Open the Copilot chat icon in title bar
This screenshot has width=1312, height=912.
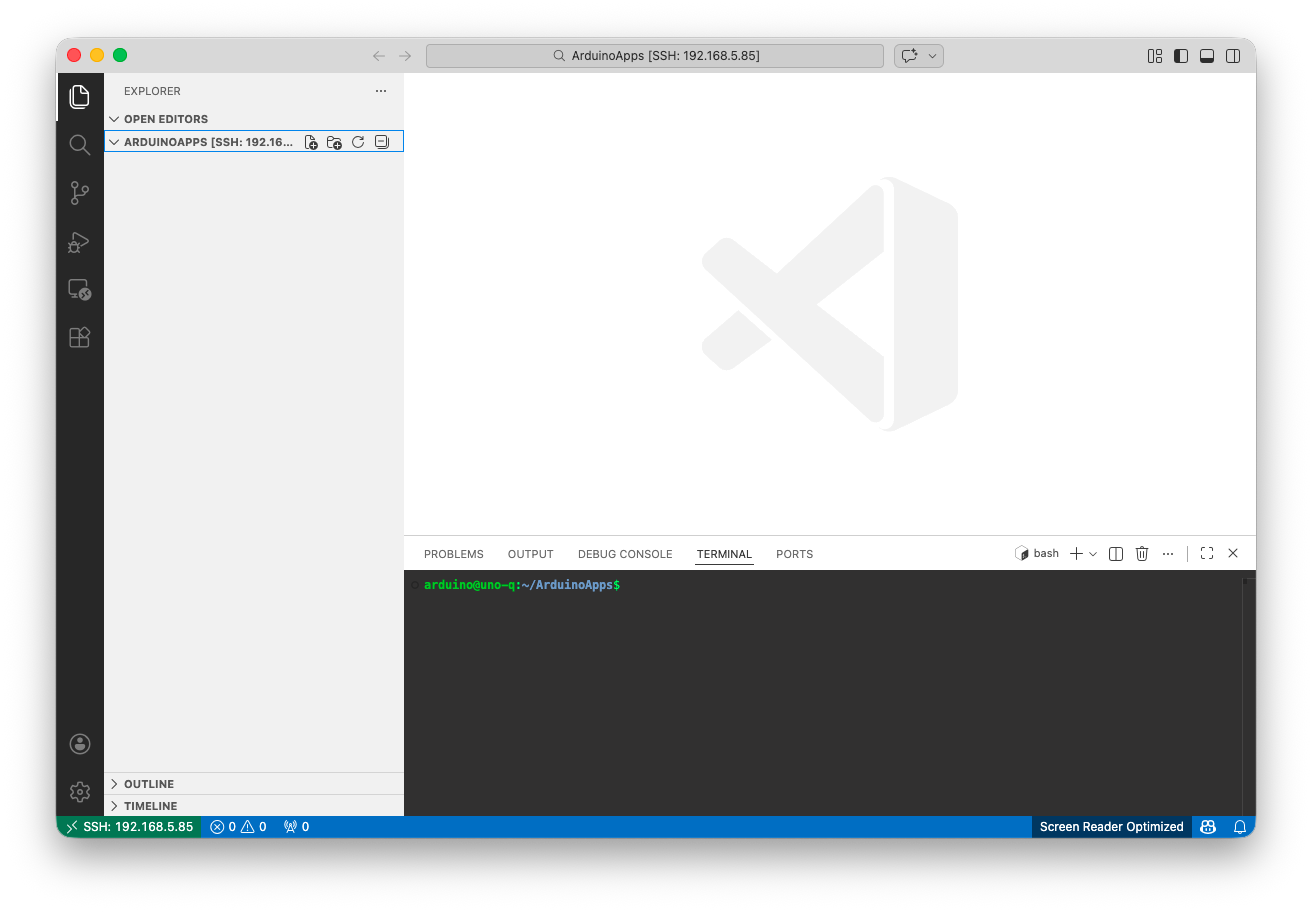909,56
